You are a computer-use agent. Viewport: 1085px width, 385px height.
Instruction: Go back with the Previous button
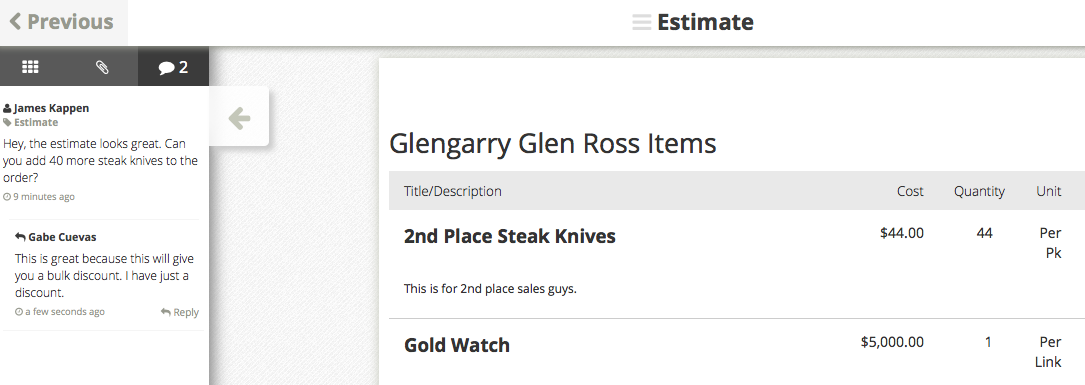(61, 21)
